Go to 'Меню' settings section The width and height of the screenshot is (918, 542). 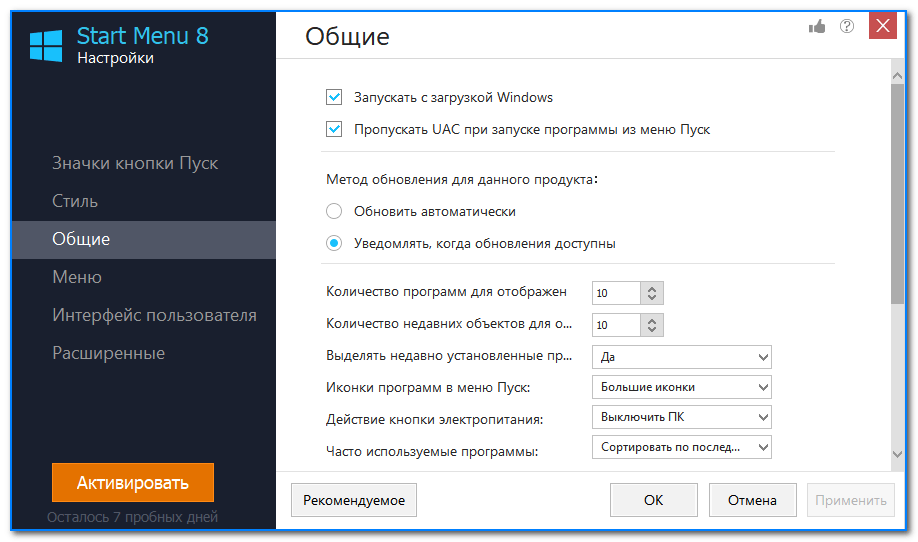(144, 277)
